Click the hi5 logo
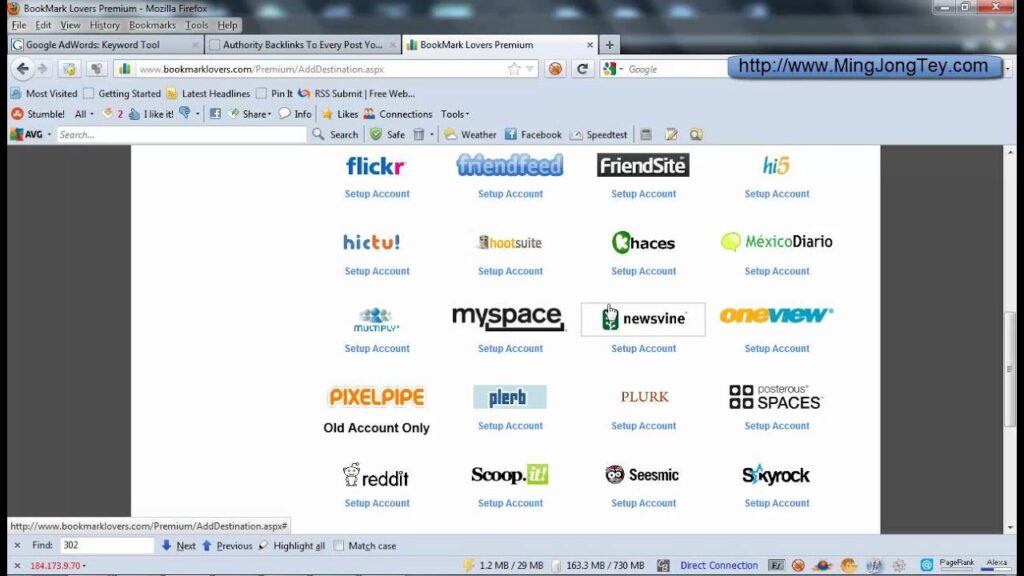 776,165
